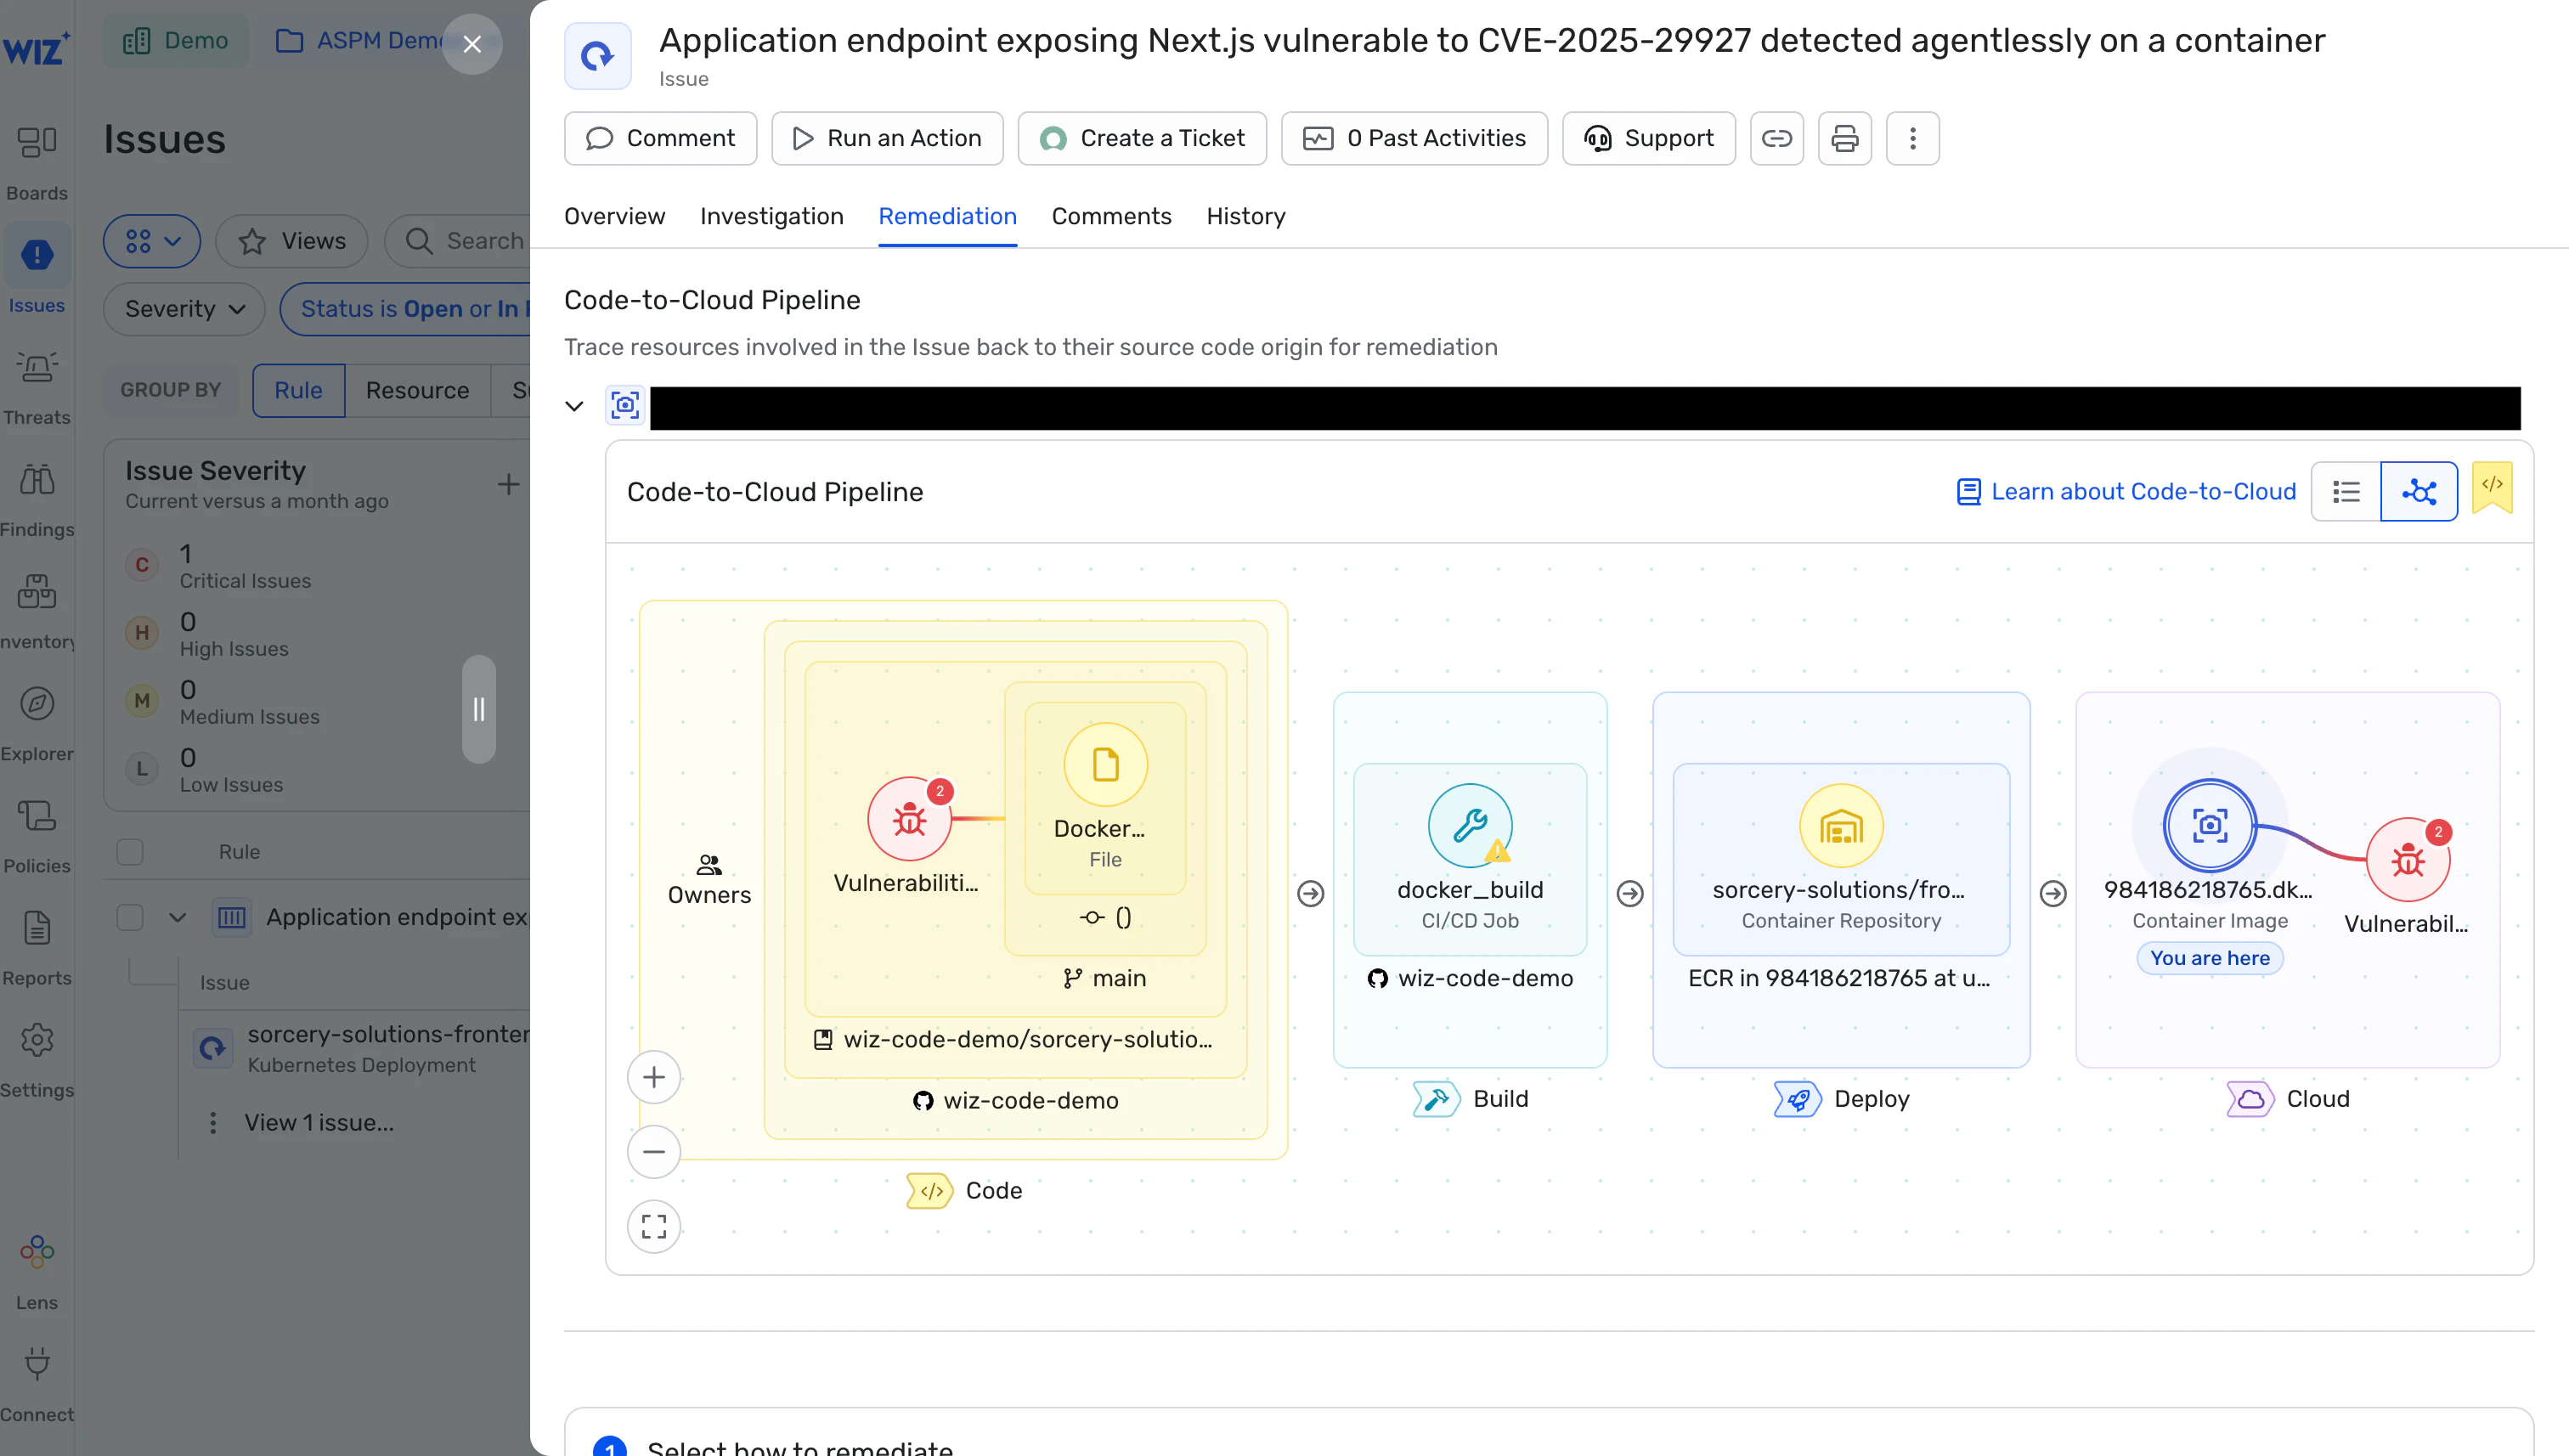This screenshot has width=2569, height=1456.
Task: Open the dashboard layout dropdown
Action: 152,241
